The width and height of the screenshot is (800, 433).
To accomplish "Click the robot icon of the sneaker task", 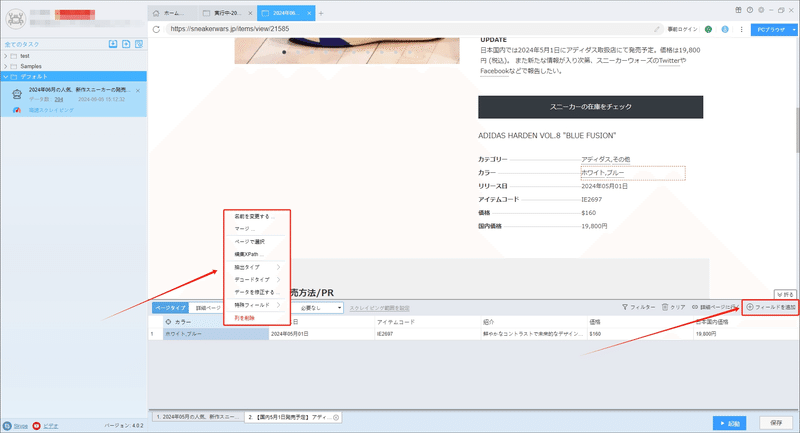I will [17, 94].
